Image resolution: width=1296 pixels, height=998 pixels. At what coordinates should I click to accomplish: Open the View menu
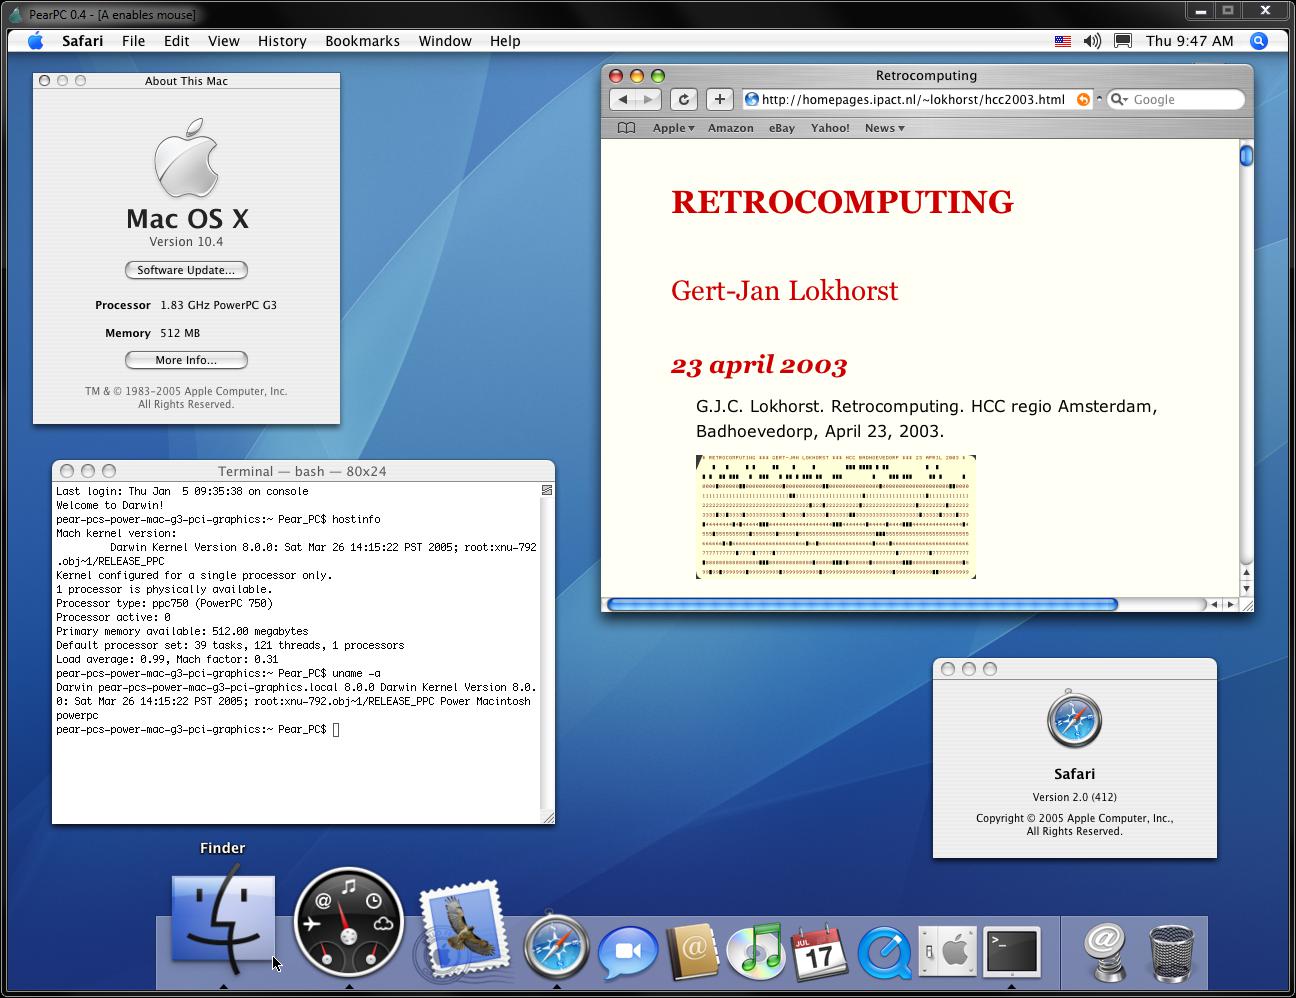(224, 41)
